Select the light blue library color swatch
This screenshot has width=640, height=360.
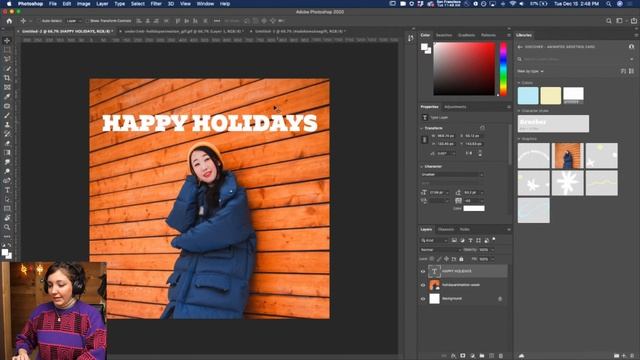528,96
